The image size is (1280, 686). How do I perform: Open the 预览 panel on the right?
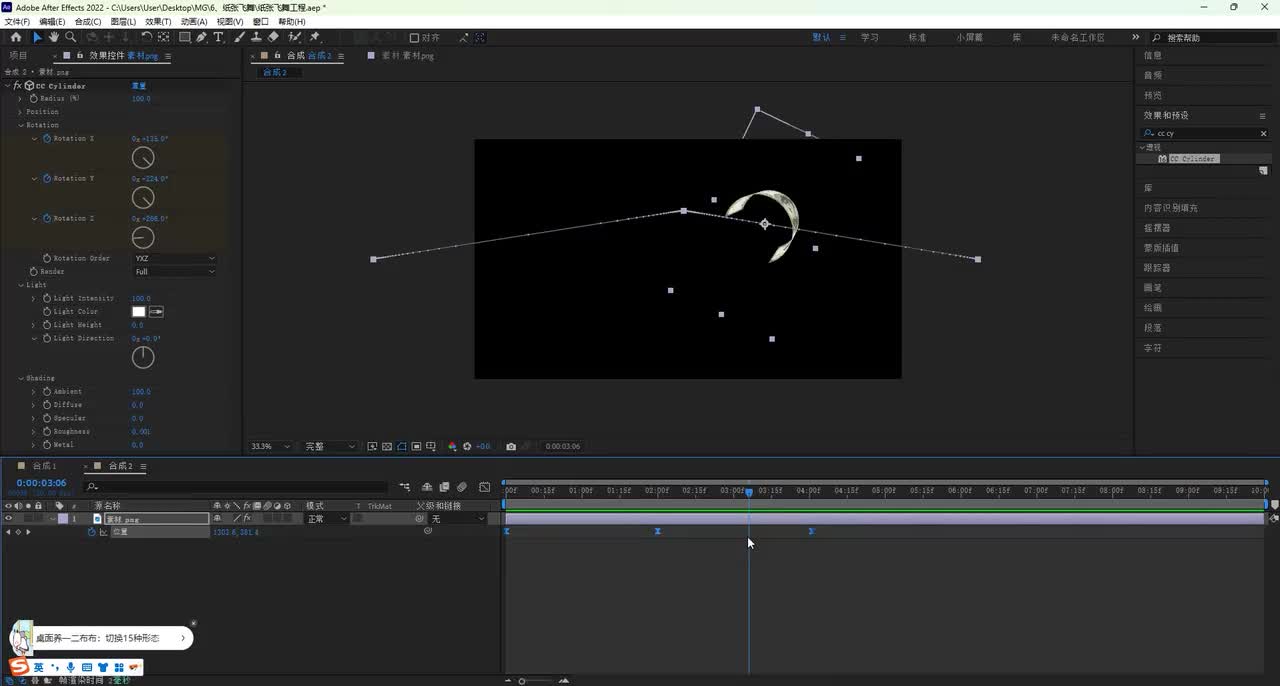click(1153, 95)
